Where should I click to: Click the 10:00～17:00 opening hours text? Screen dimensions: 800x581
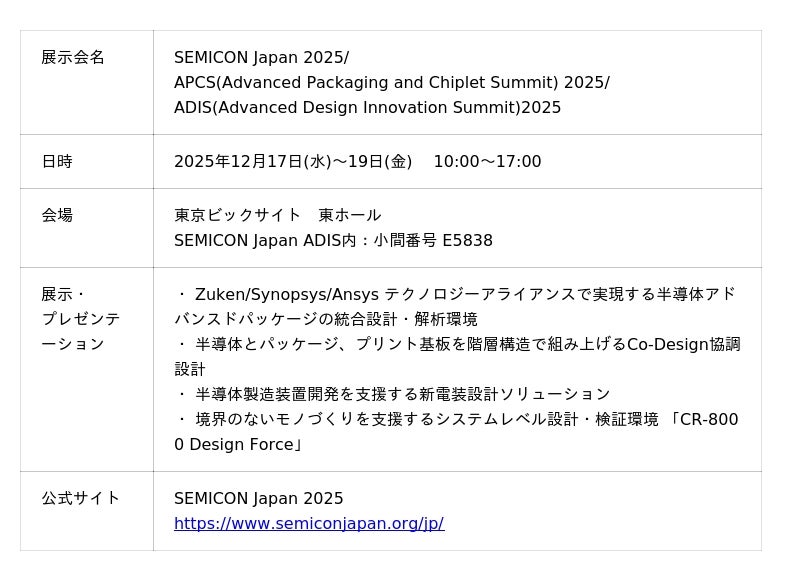click(487, 161)
